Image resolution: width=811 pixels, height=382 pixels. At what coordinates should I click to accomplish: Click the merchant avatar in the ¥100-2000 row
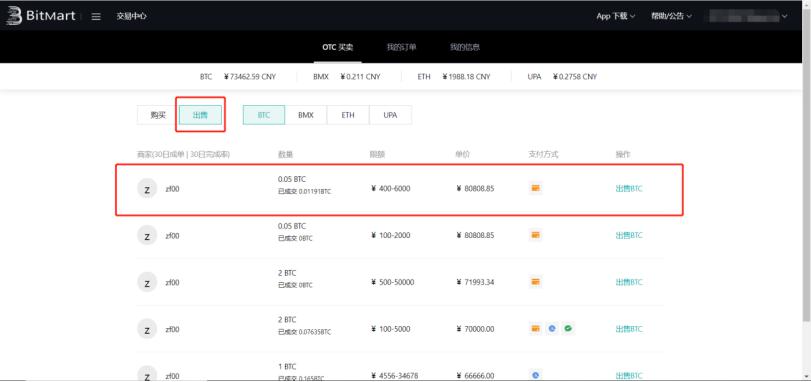[147, 236]
